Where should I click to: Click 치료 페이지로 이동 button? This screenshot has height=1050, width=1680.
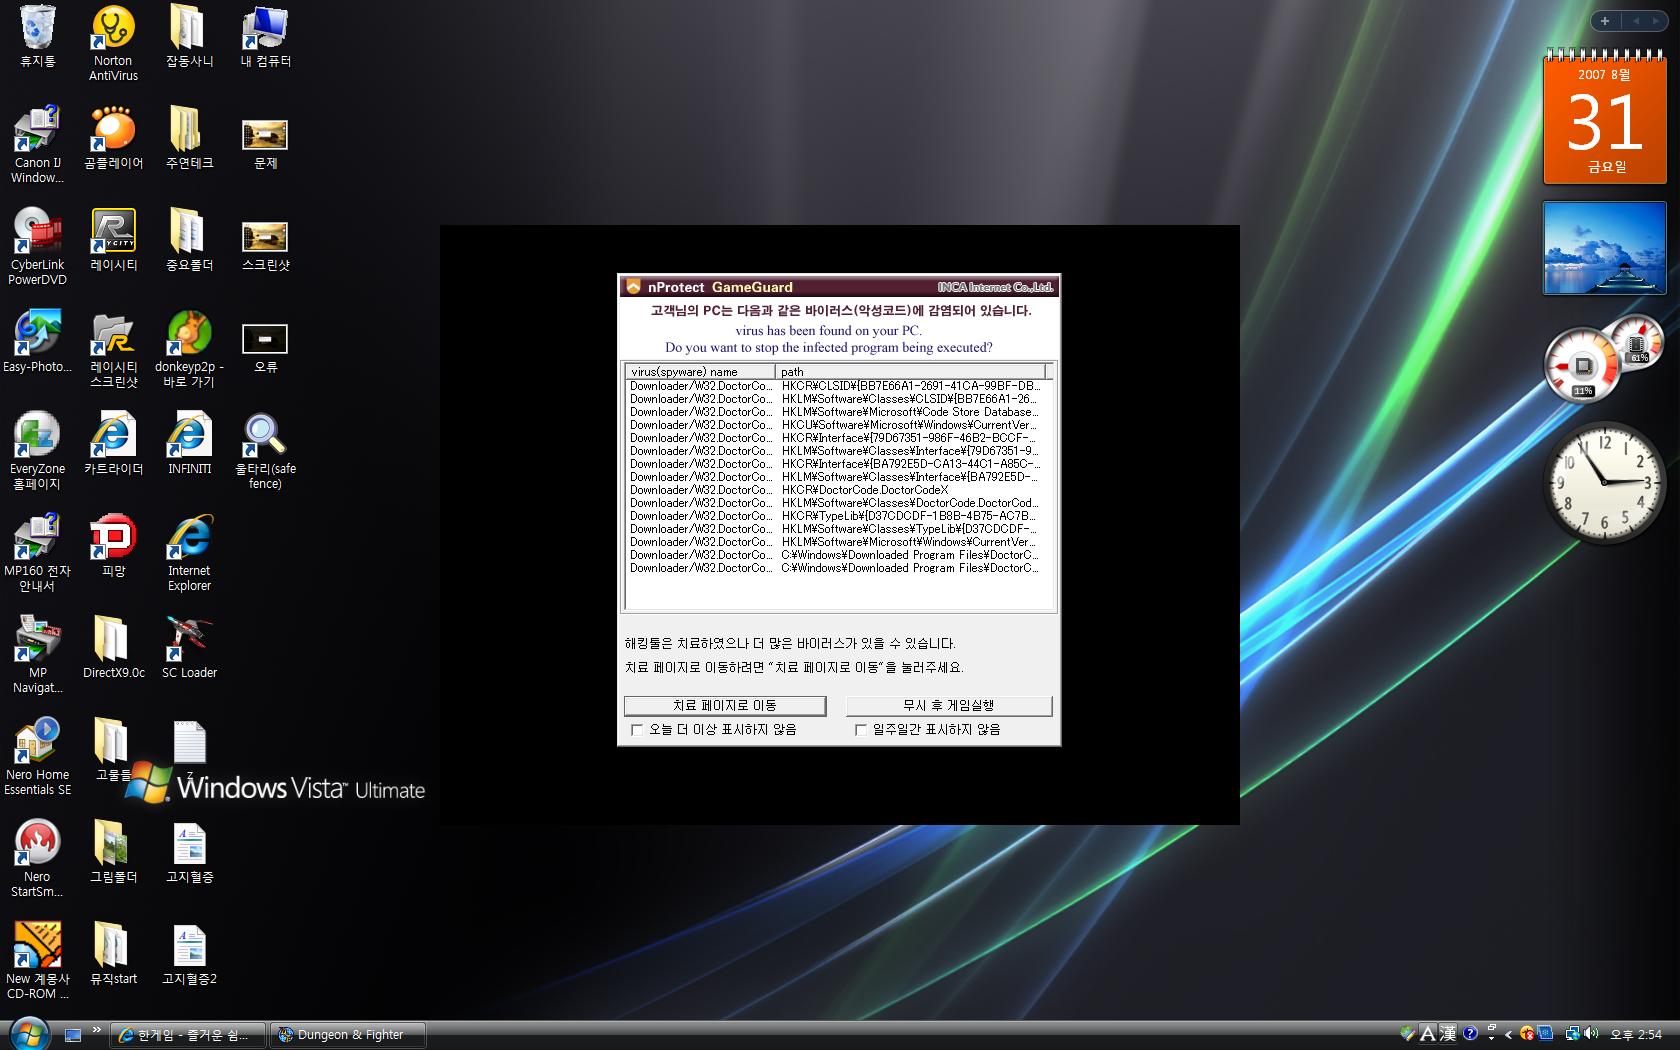tap(725, 706)
